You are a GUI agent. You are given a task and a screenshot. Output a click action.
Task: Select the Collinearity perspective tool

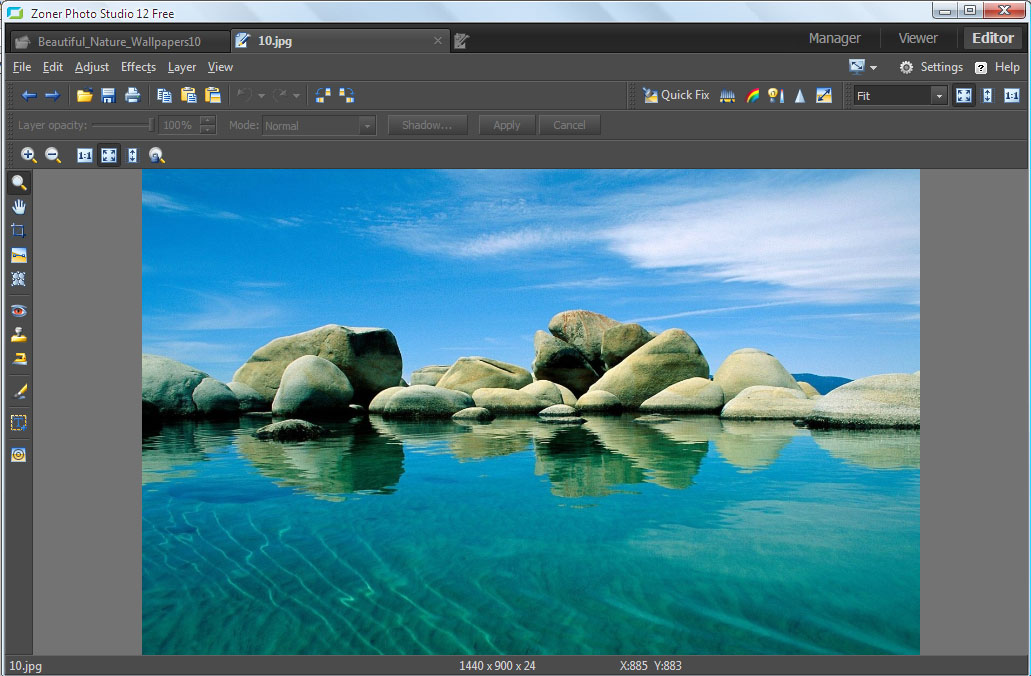pyautogui.click(x=18, y=279)
